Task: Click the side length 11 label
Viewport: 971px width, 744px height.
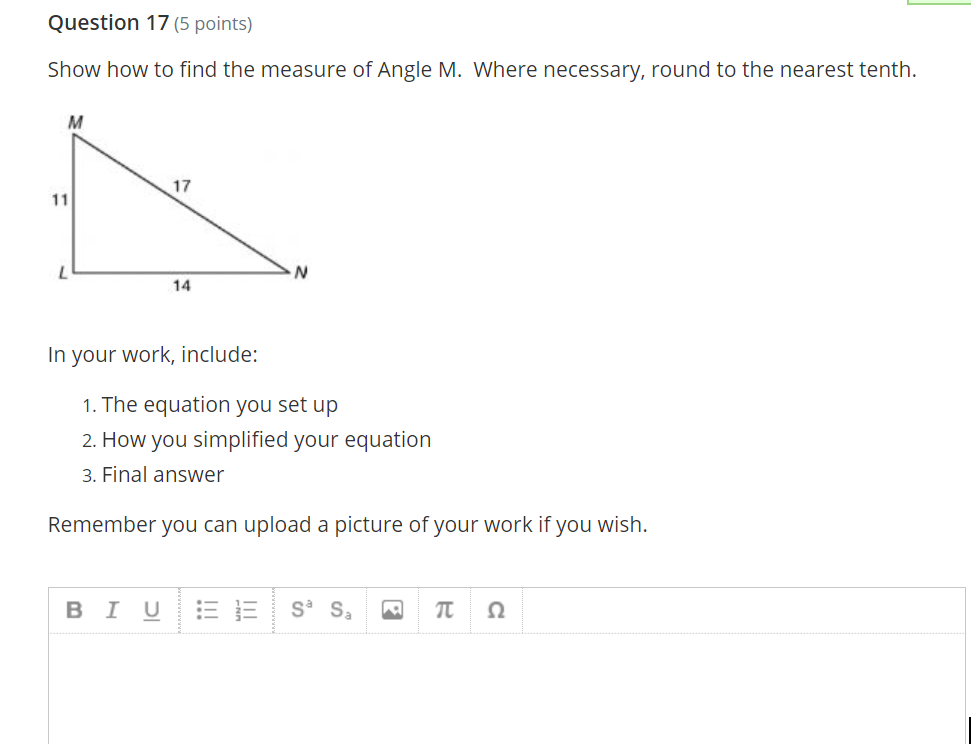Action: tap(59, 200)
